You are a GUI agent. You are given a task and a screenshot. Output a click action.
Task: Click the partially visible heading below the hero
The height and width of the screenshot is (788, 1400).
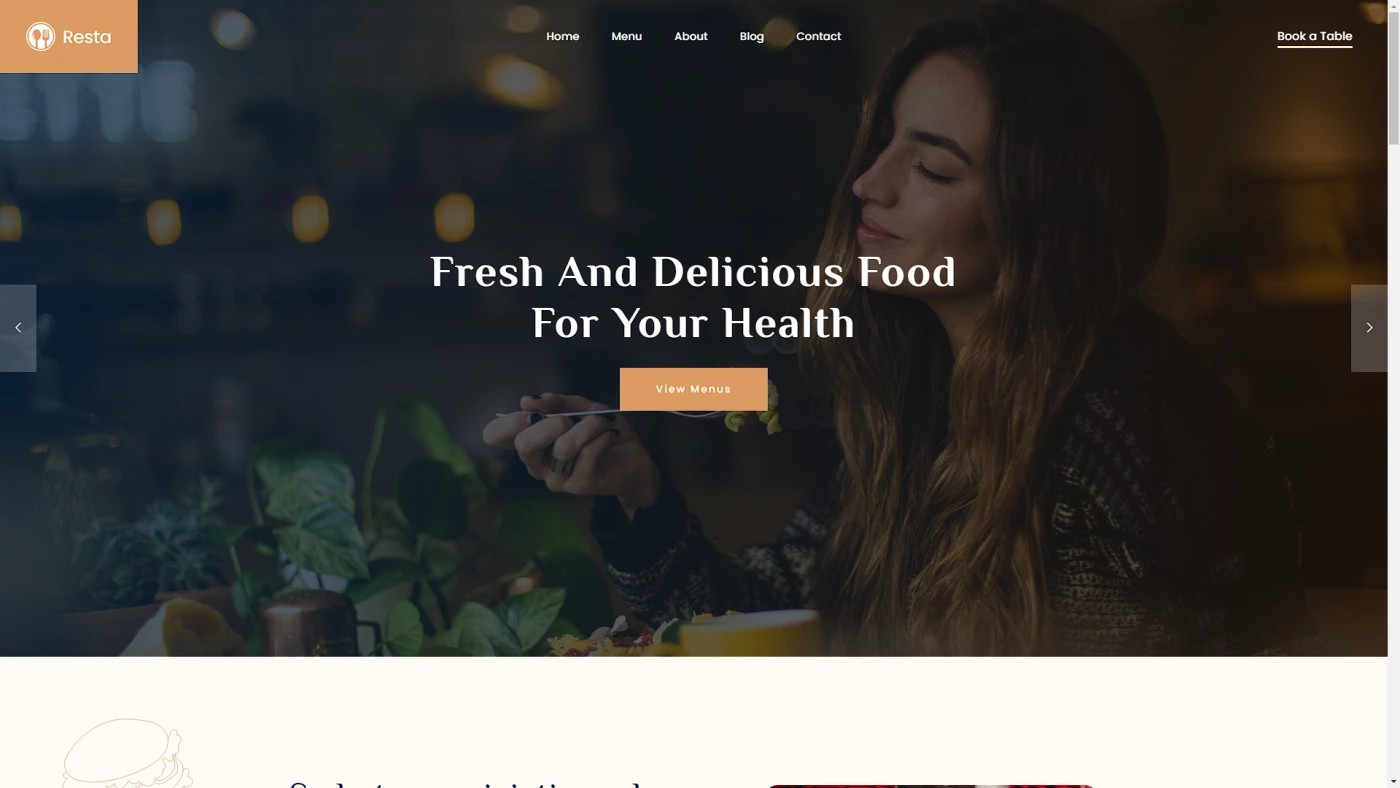click(x=466, y=784)
